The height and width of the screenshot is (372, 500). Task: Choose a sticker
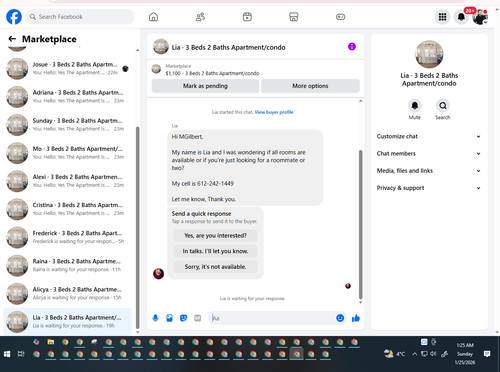point(183,318)
